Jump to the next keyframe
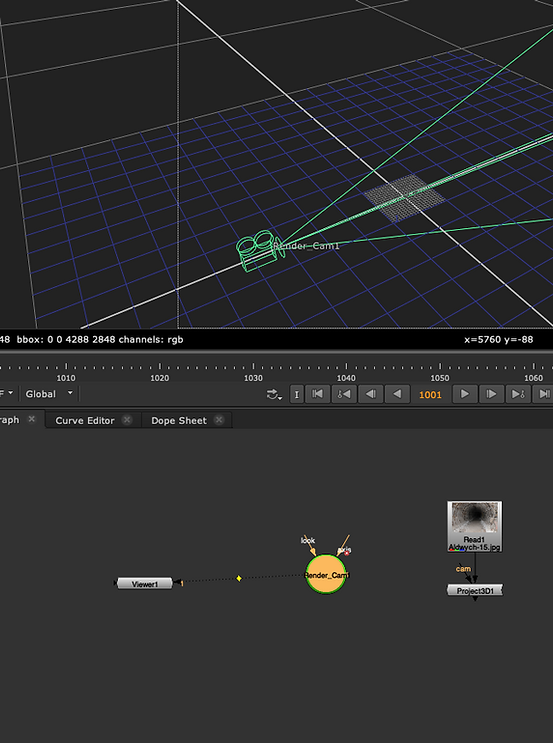Image resolution: width=553 pixels, height=743 pixels. tap(518, 394)
